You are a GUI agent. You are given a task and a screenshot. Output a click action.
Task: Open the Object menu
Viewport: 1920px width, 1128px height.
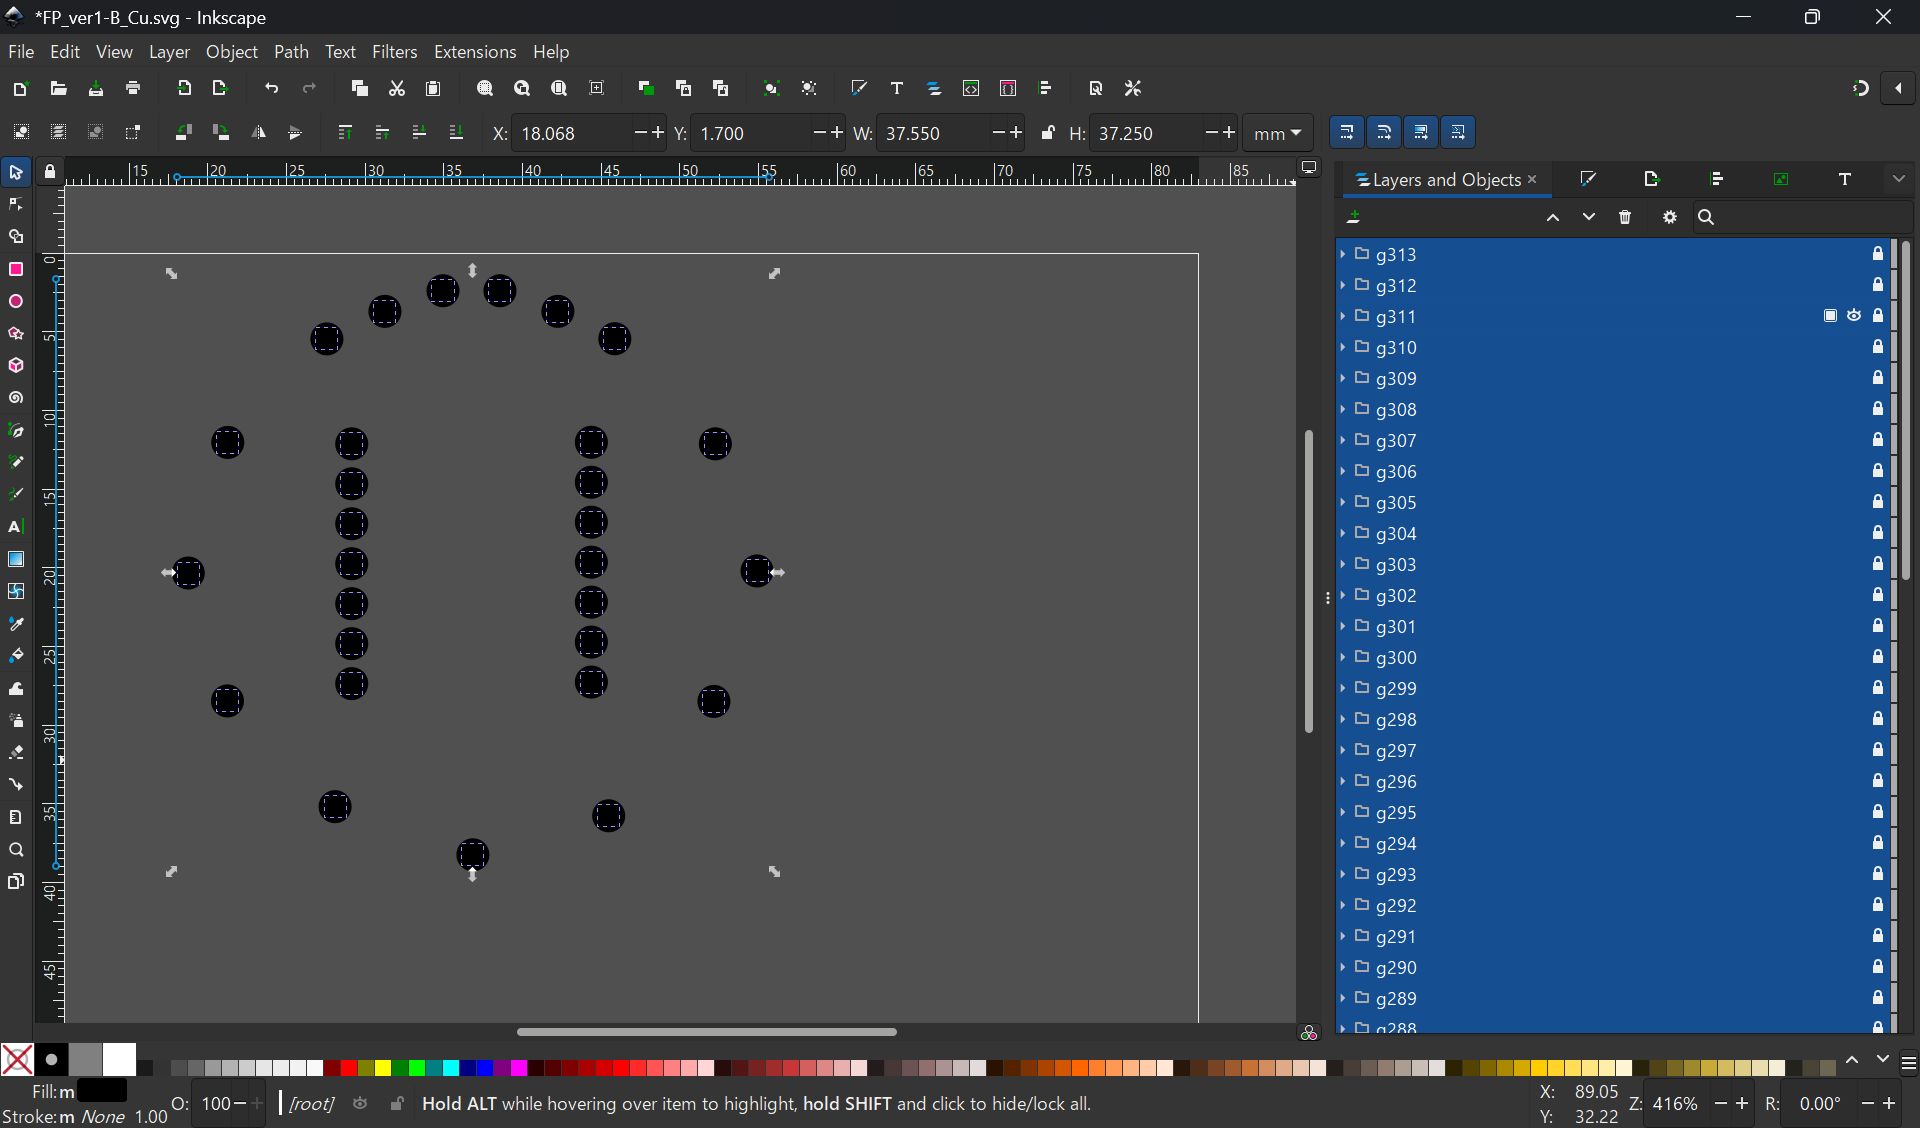point(232,52)
